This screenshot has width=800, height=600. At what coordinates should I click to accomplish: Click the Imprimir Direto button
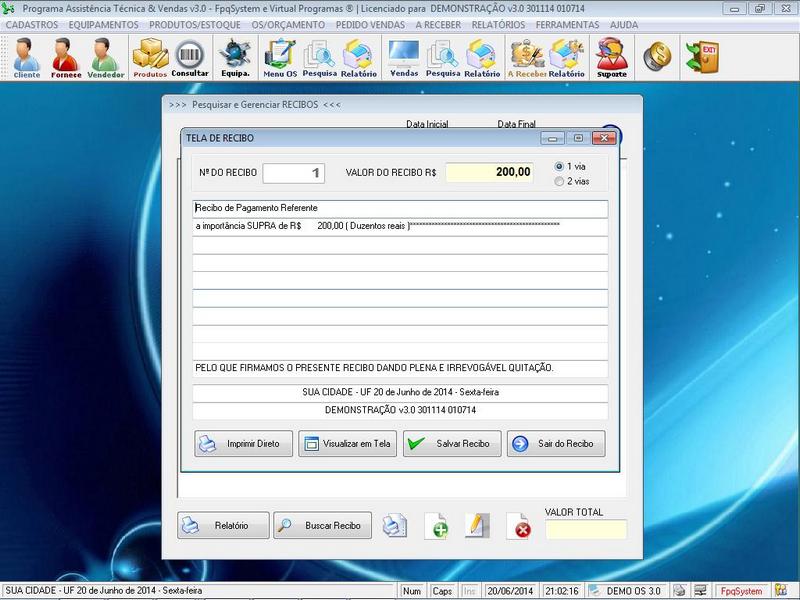pos(243,443)
